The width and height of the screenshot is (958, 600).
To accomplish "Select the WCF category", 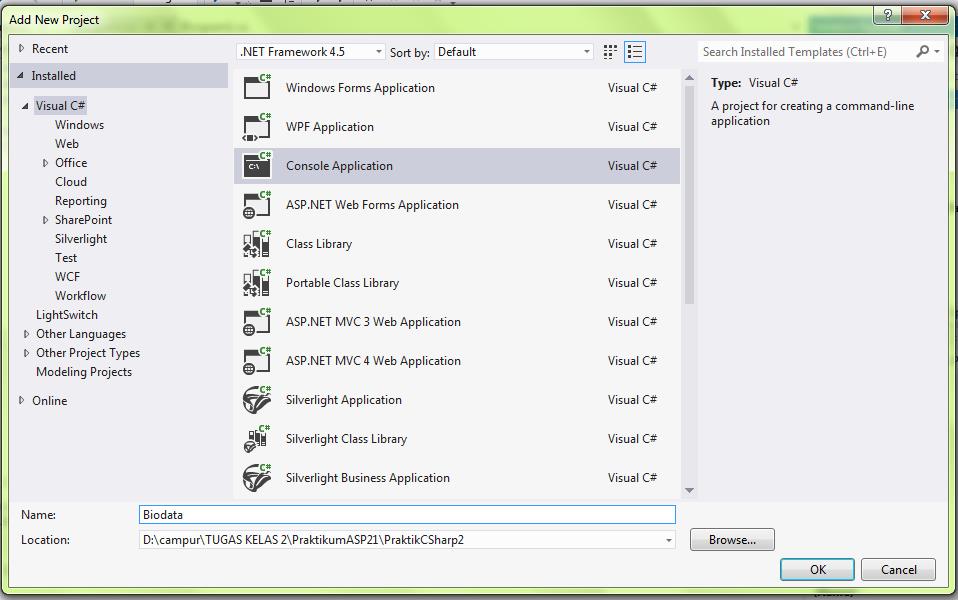I will tap(67, 277).
